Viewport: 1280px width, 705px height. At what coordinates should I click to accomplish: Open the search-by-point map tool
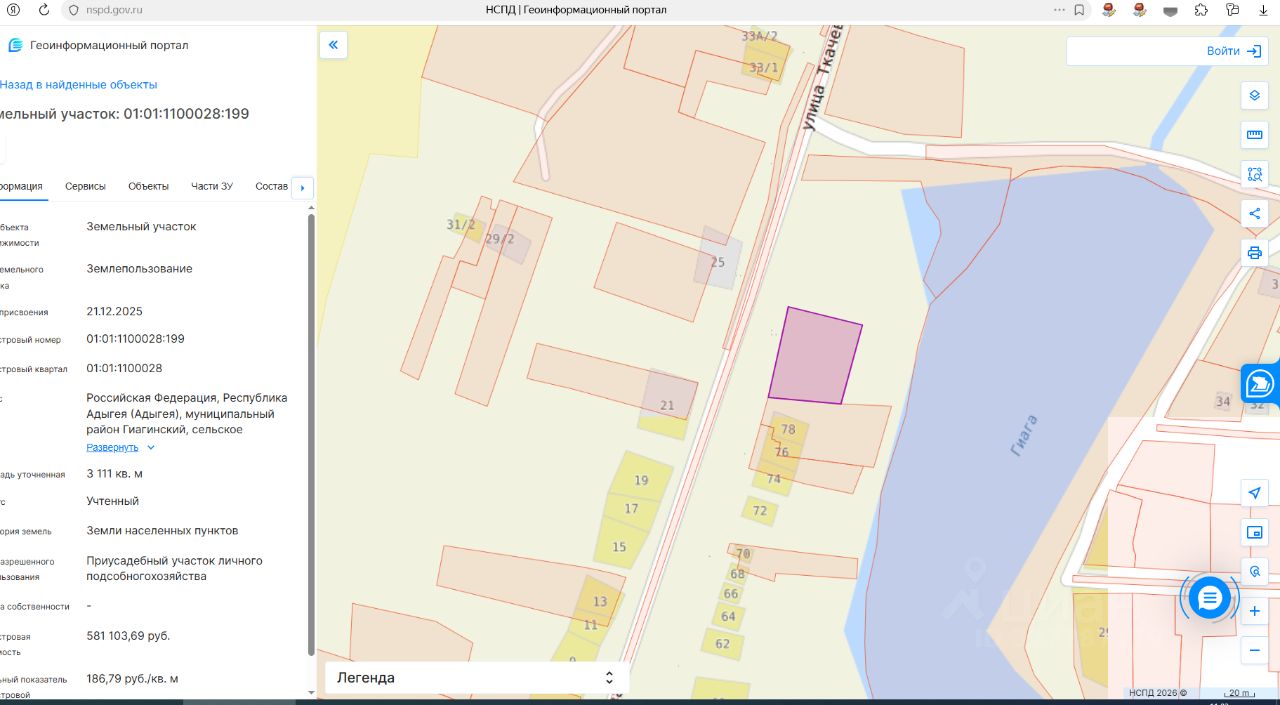coord(1254,571)
